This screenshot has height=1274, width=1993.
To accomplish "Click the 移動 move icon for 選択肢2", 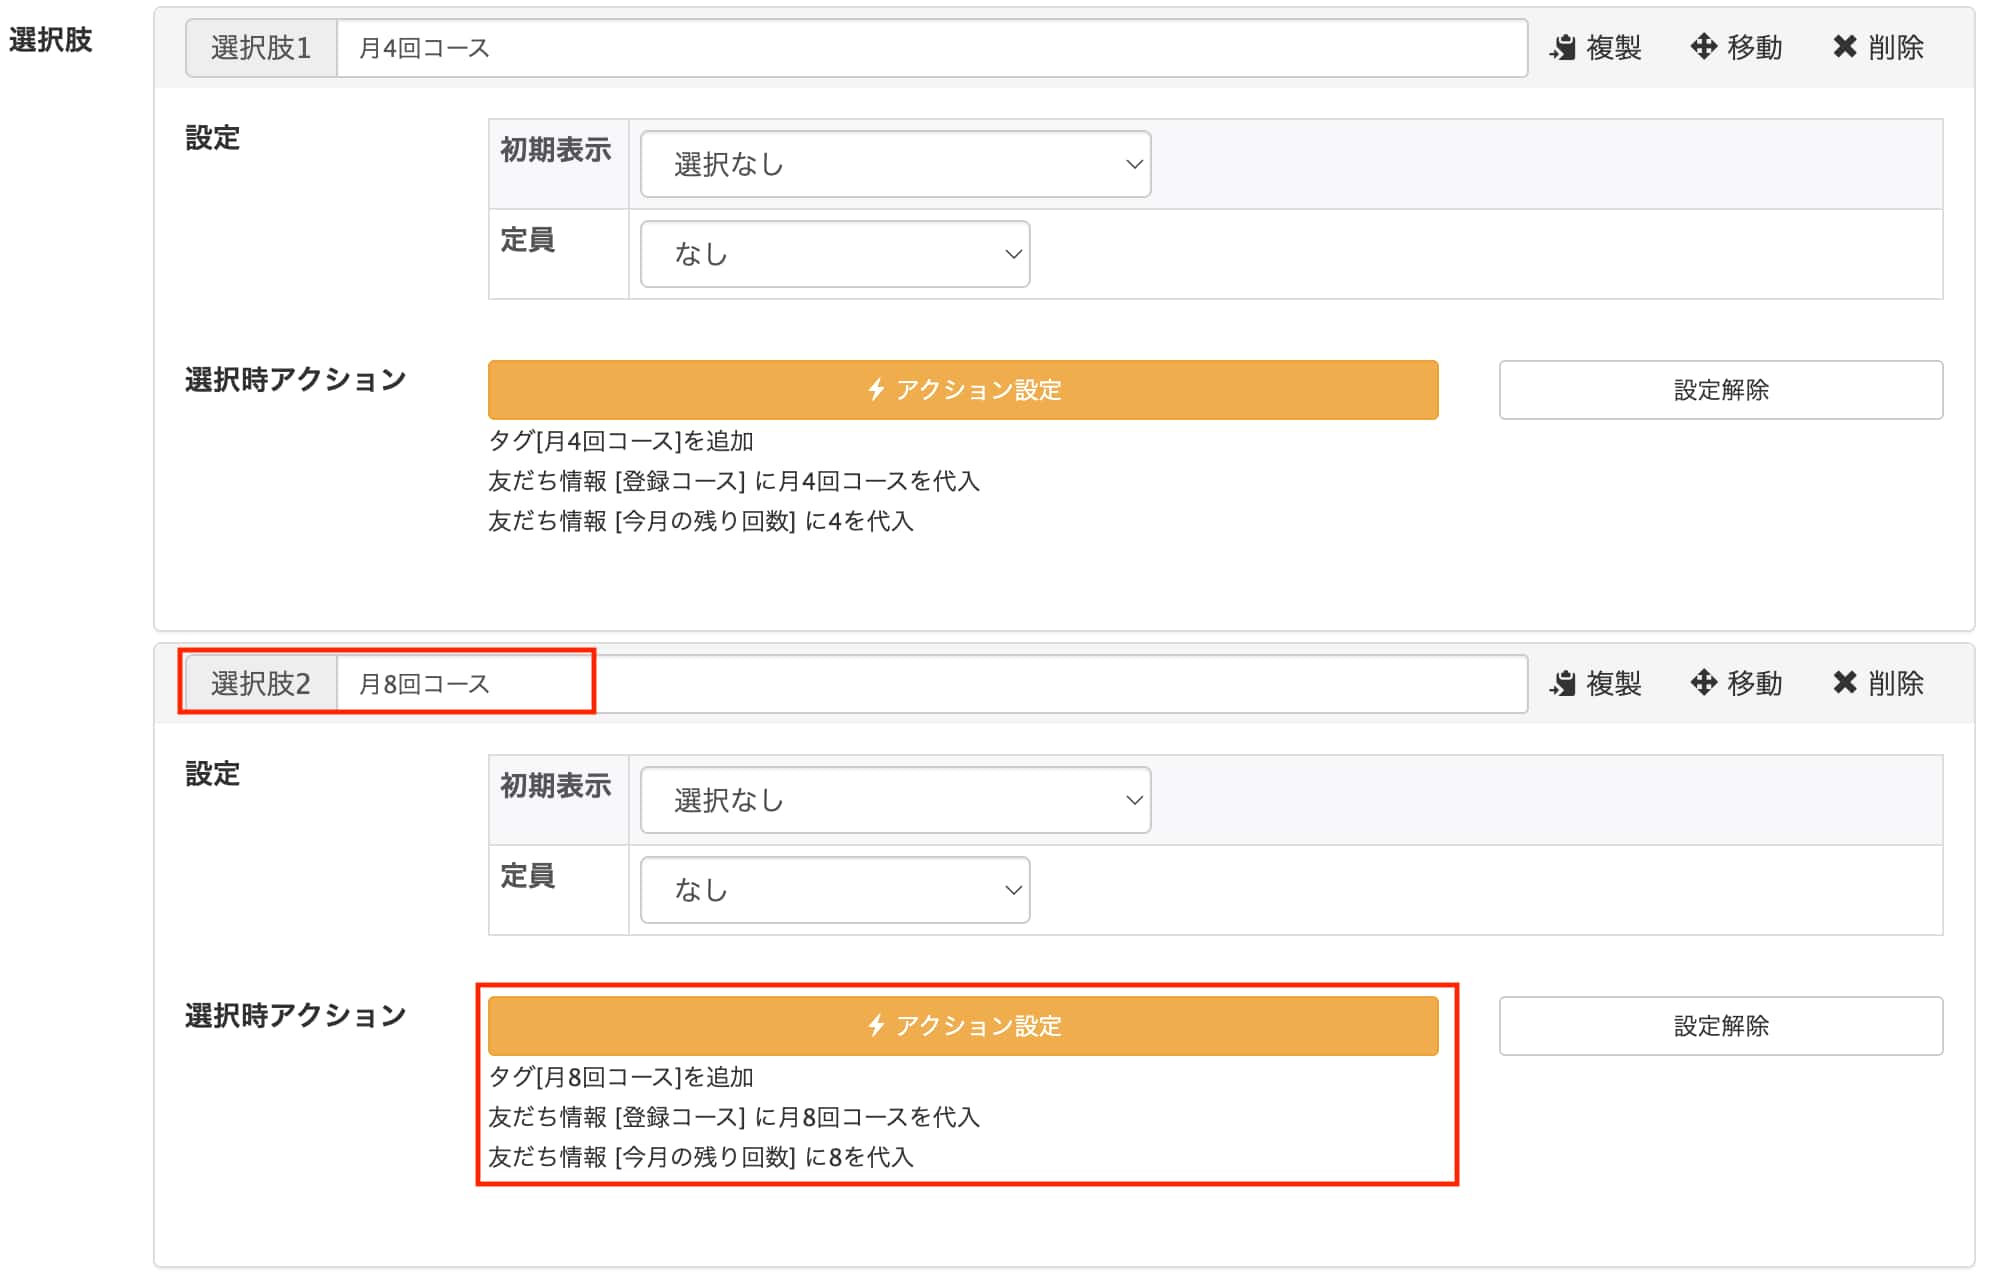I will (x=1703, y=682).
